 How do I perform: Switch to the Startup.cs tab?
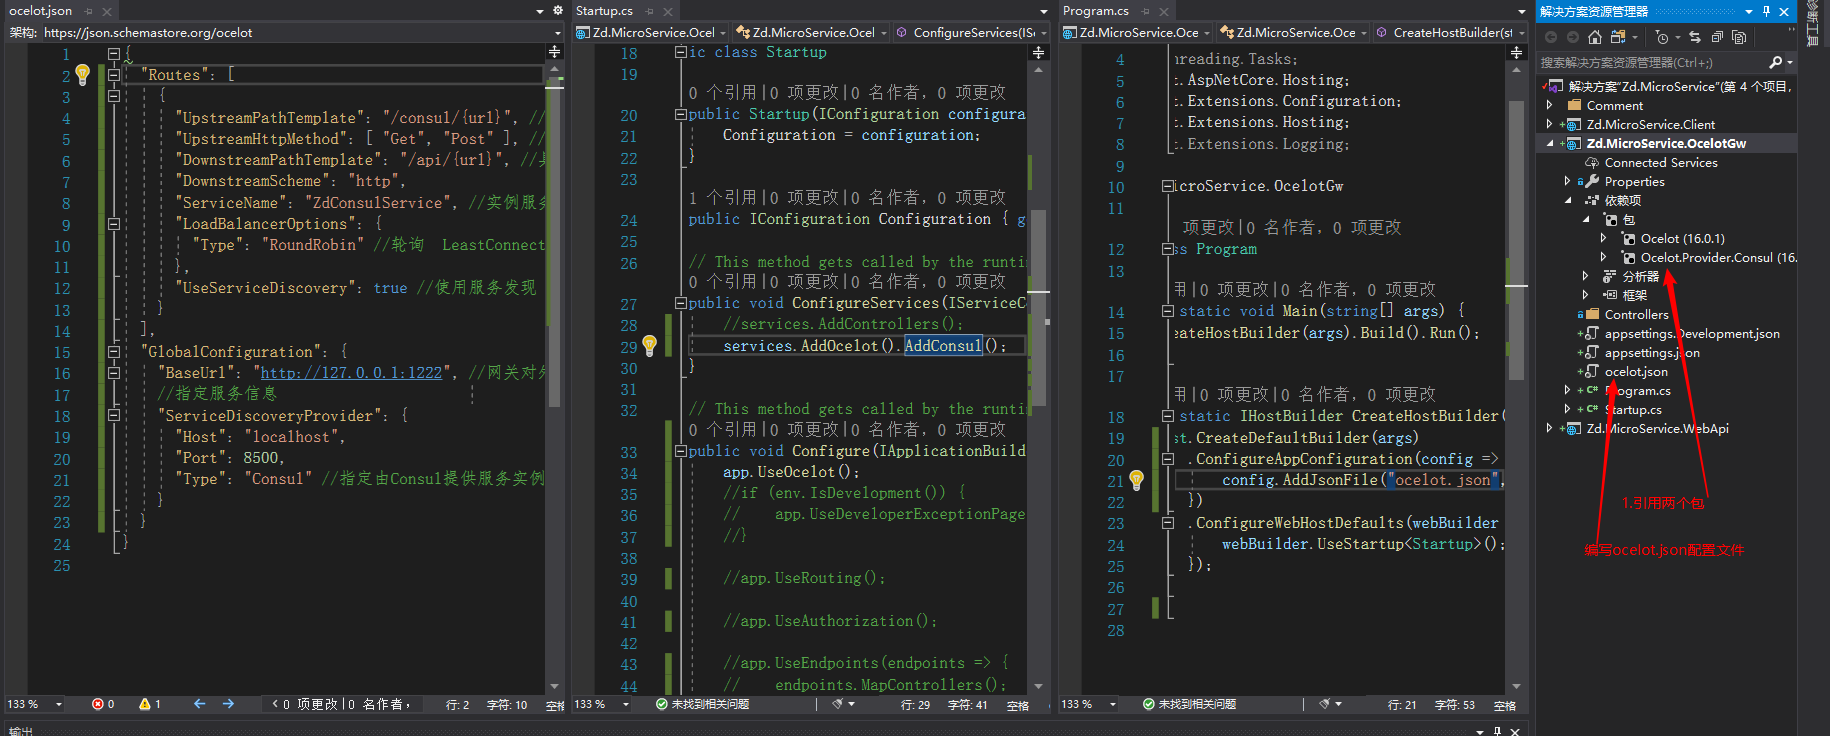click(604, 11)
